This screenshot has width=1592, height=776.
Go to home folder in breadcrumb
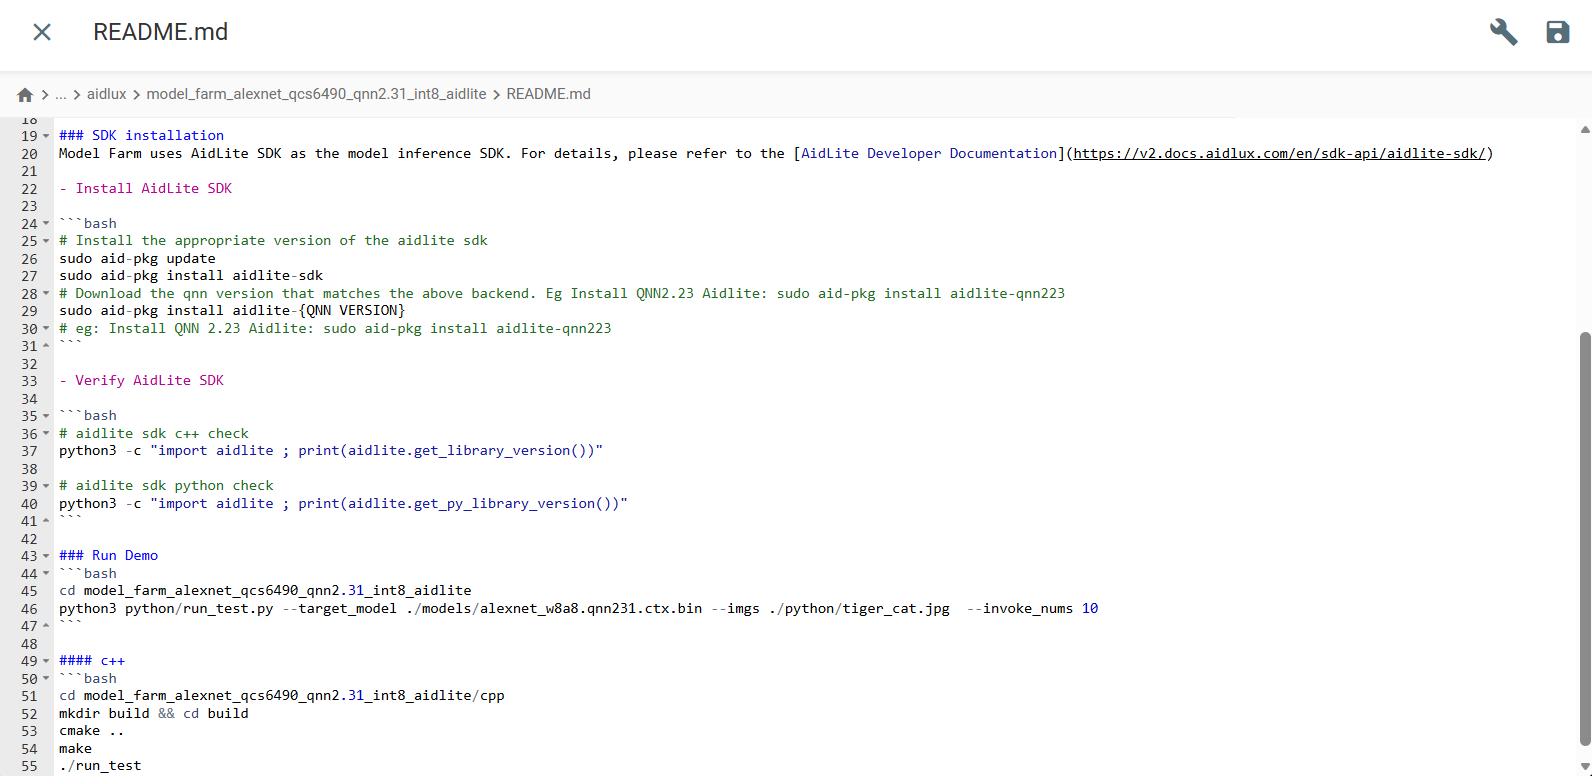tap(25, 95)
